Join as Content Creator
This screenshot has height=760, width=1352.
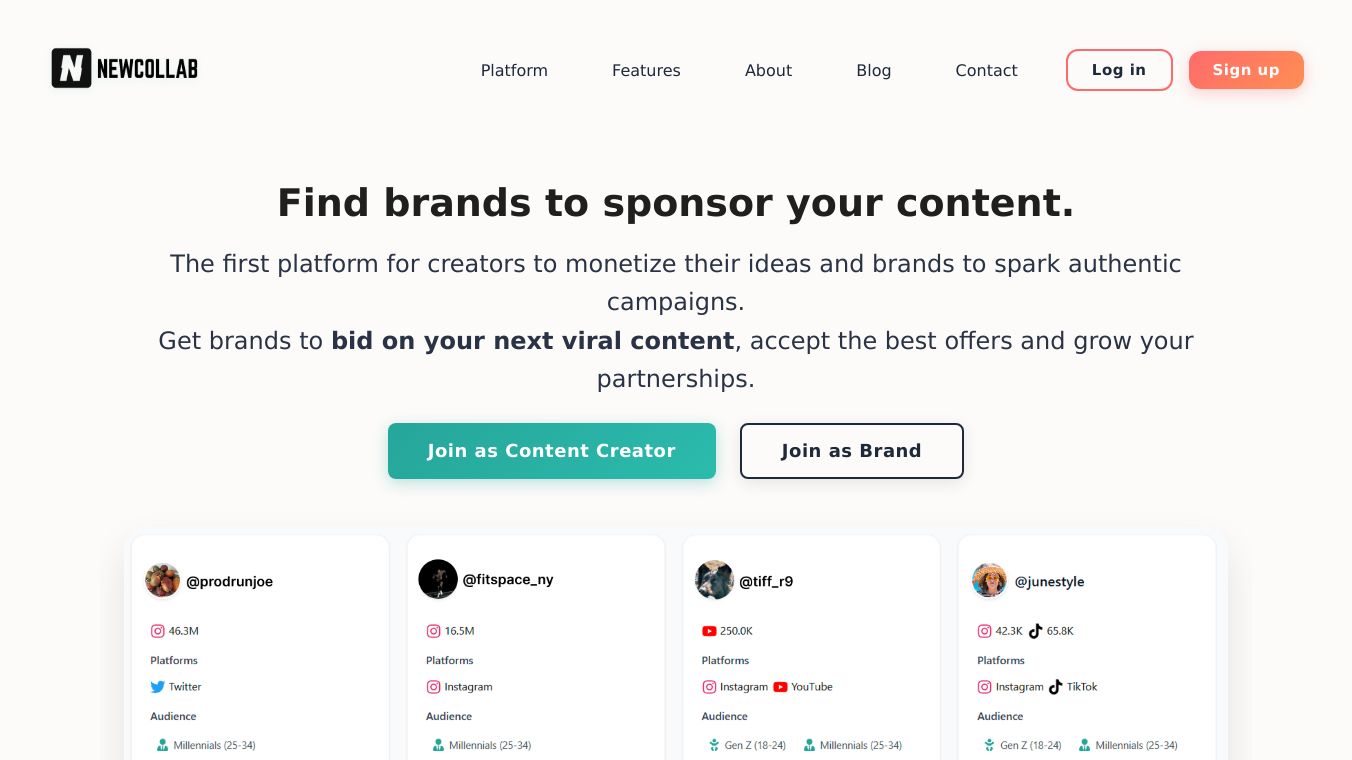tap(551, 451)
